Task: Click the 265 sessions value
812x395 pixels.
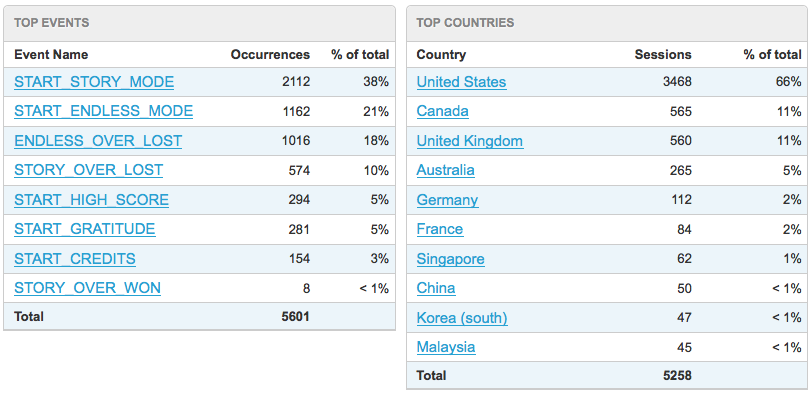Action: click(680, 170)
